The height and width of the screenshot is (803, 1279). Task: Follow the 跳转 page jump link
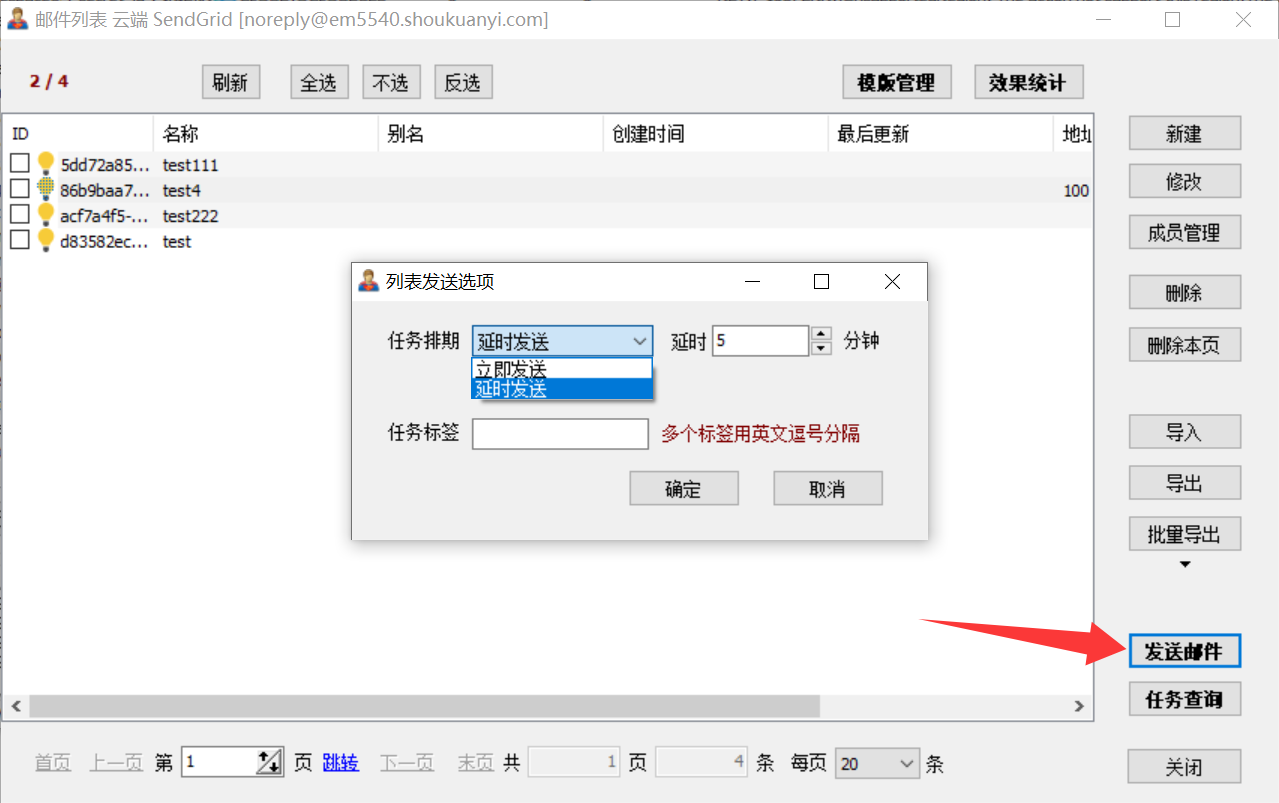(341, 763)
